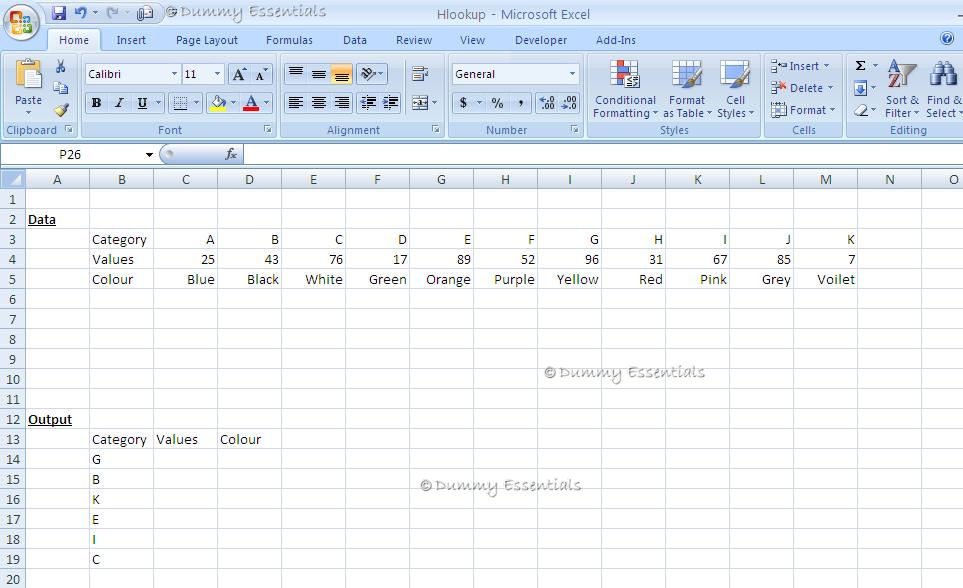Viewport: 963px width, 588px height.
Task: Open Format as Table gallery
Action: point(687,89)
